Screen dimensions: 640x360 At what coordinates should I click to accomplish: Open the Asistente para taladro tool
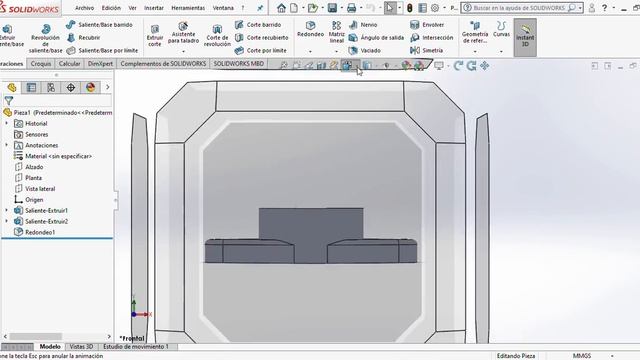pos(183,33)
